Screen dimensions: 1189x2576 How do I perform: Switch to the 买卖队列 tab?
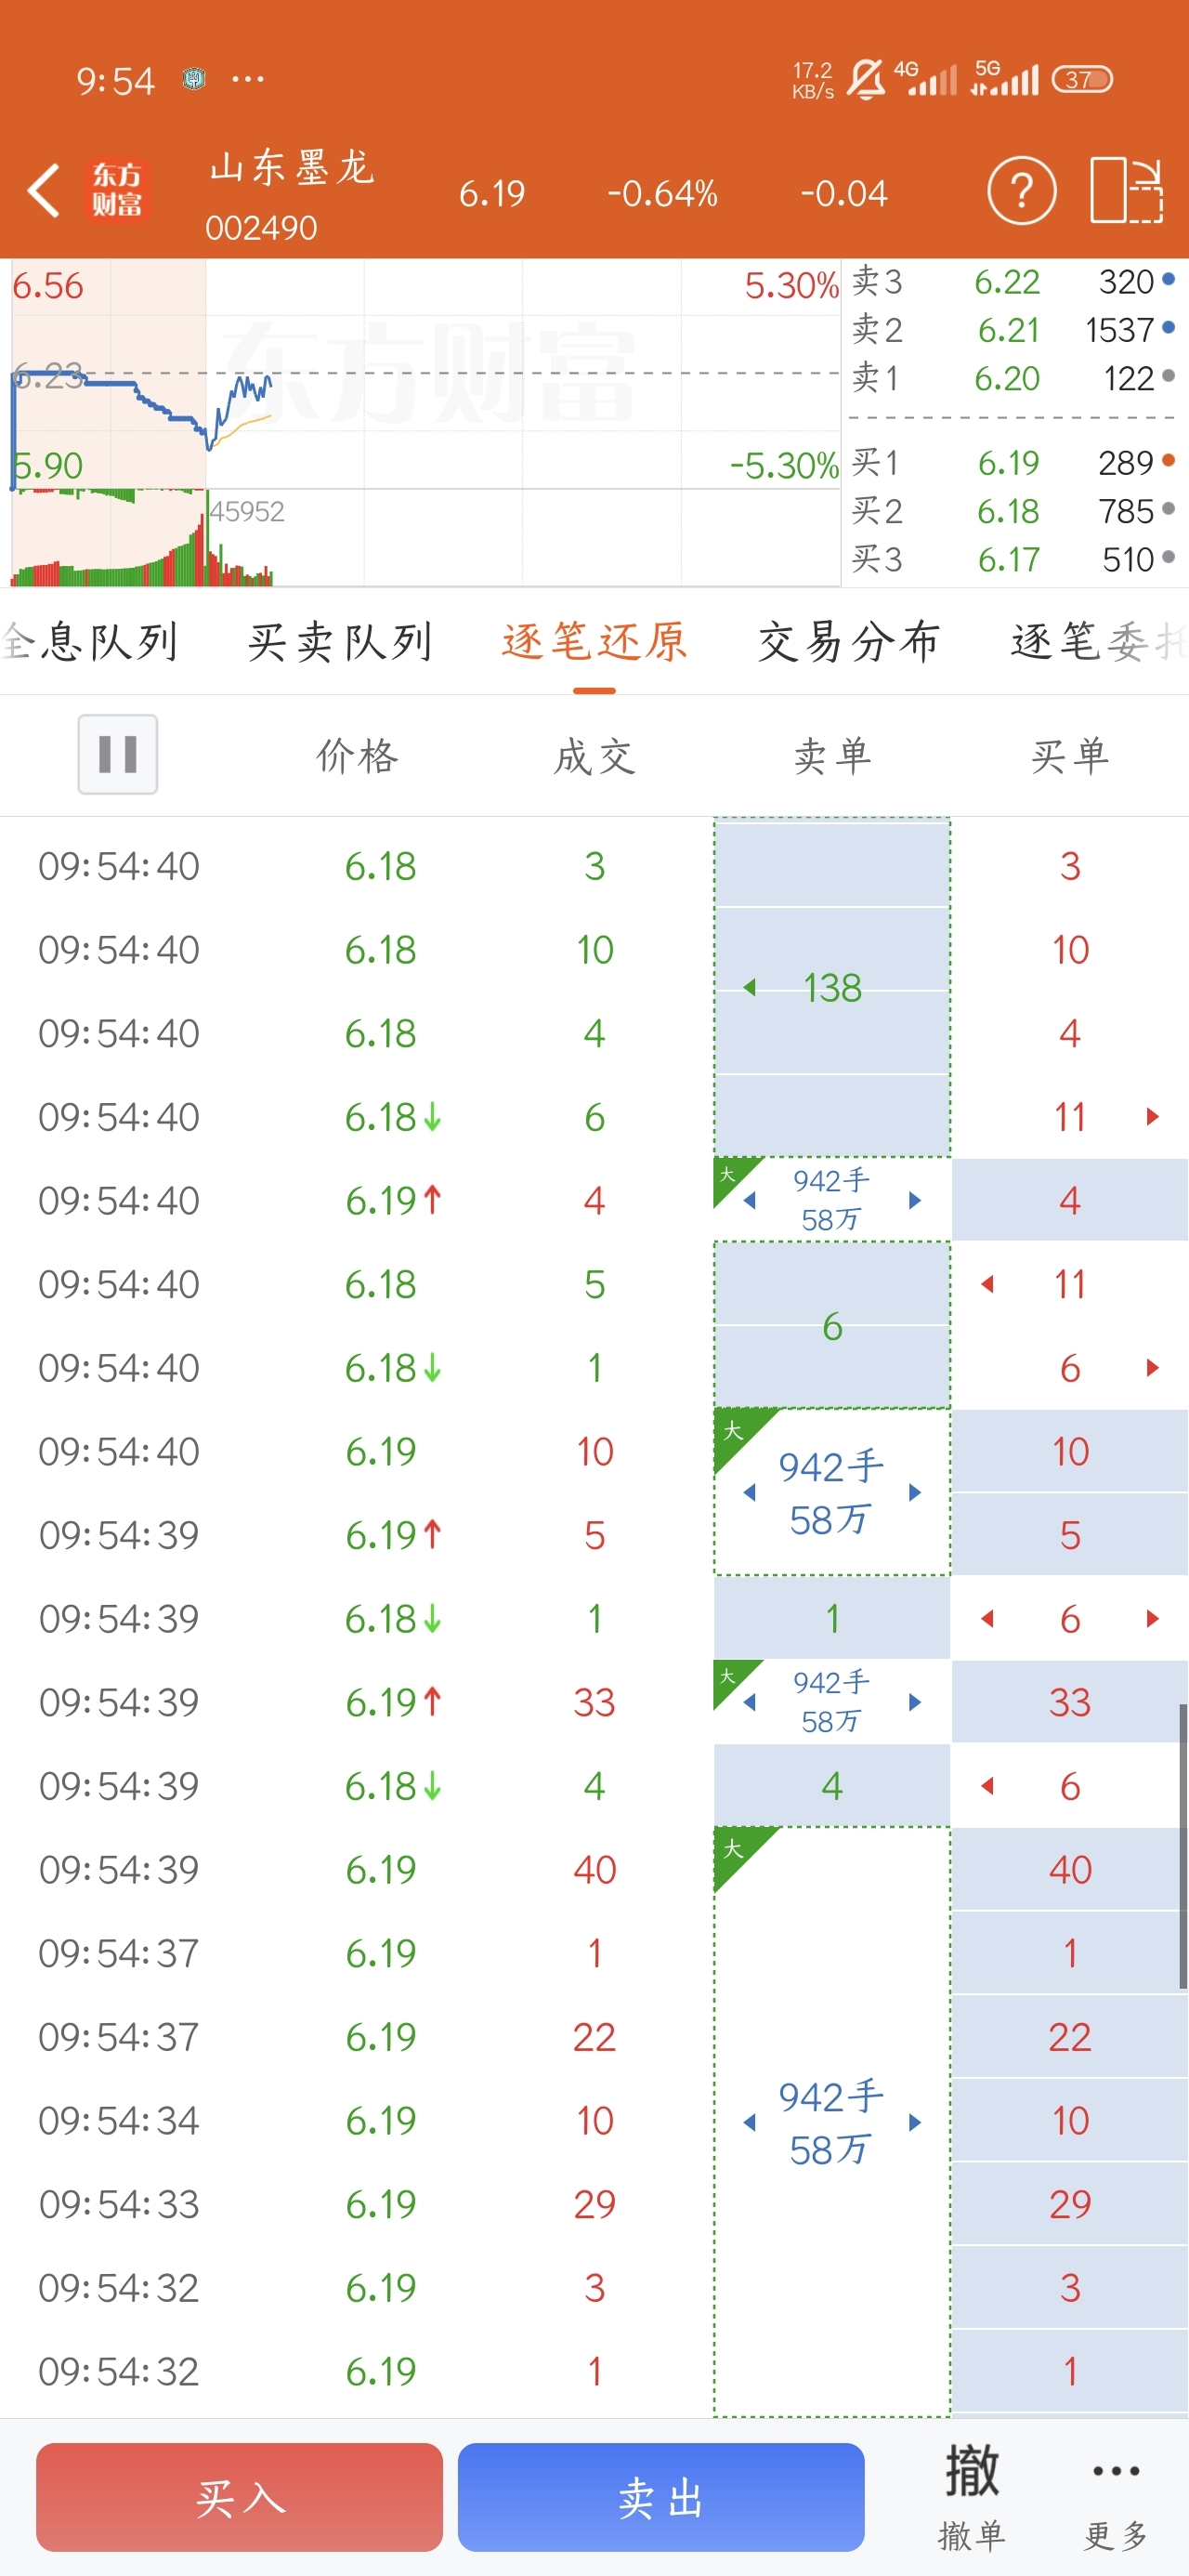(x=340, y=642)
